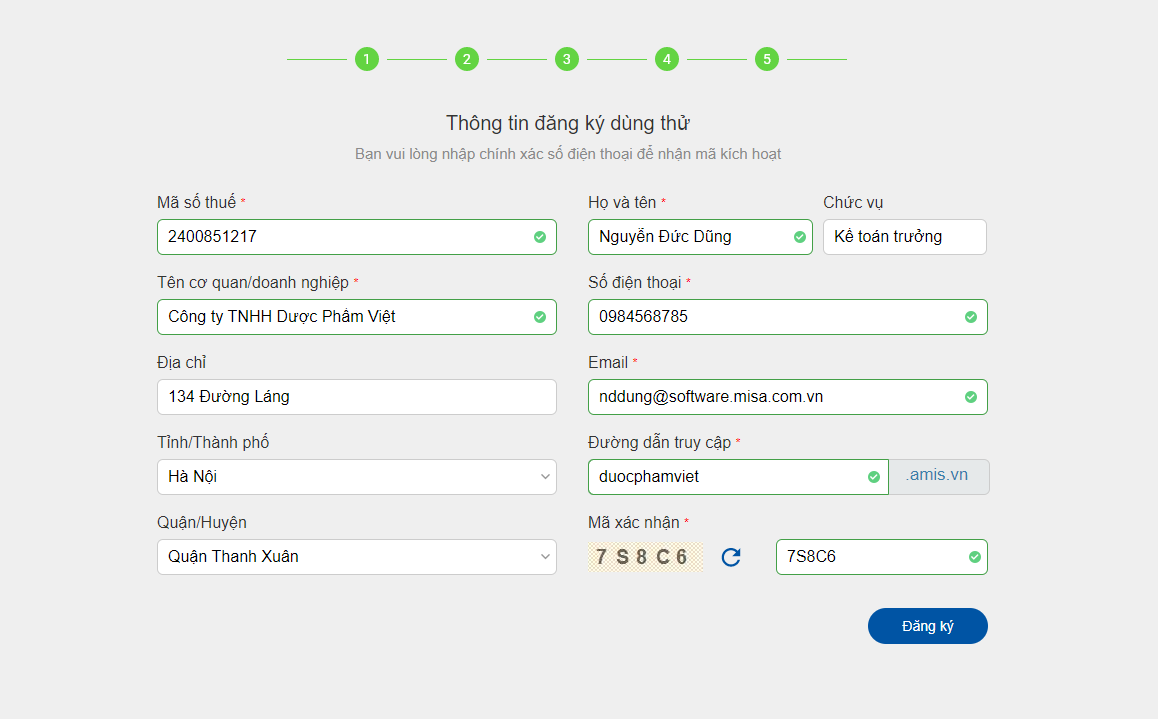Click green checkmark in Email field

coord(971,397)
